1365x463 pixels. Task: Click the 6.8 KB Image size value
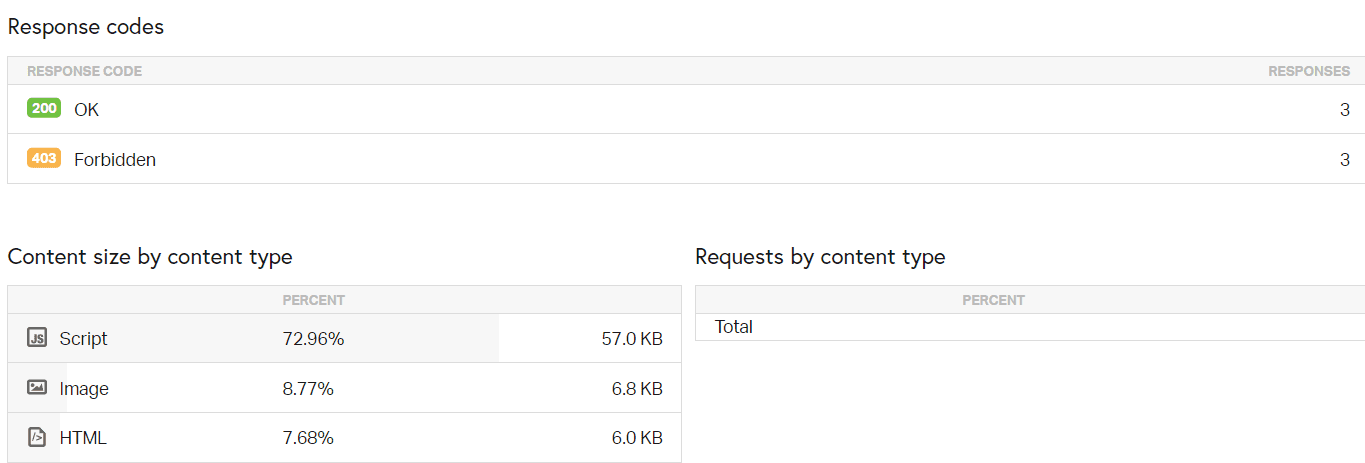click(x=636, y=389)
